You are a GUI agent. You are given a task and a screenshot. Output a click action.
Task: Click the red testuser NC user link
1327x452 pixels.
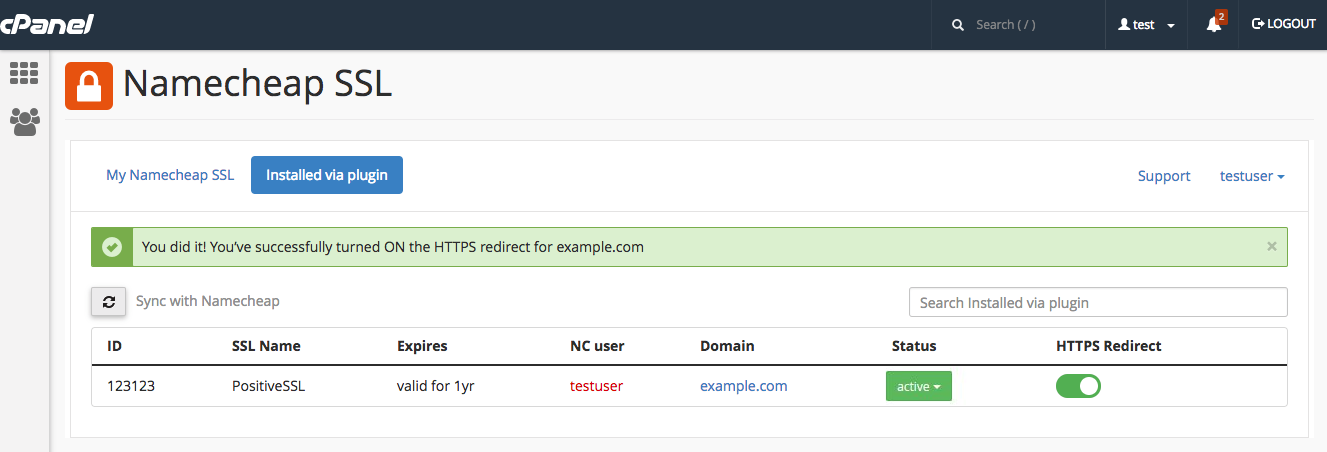pos(596,386)
